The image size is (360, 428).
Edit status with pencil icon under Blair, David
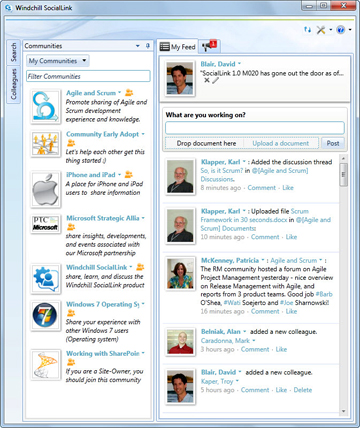tap(215, 80)
